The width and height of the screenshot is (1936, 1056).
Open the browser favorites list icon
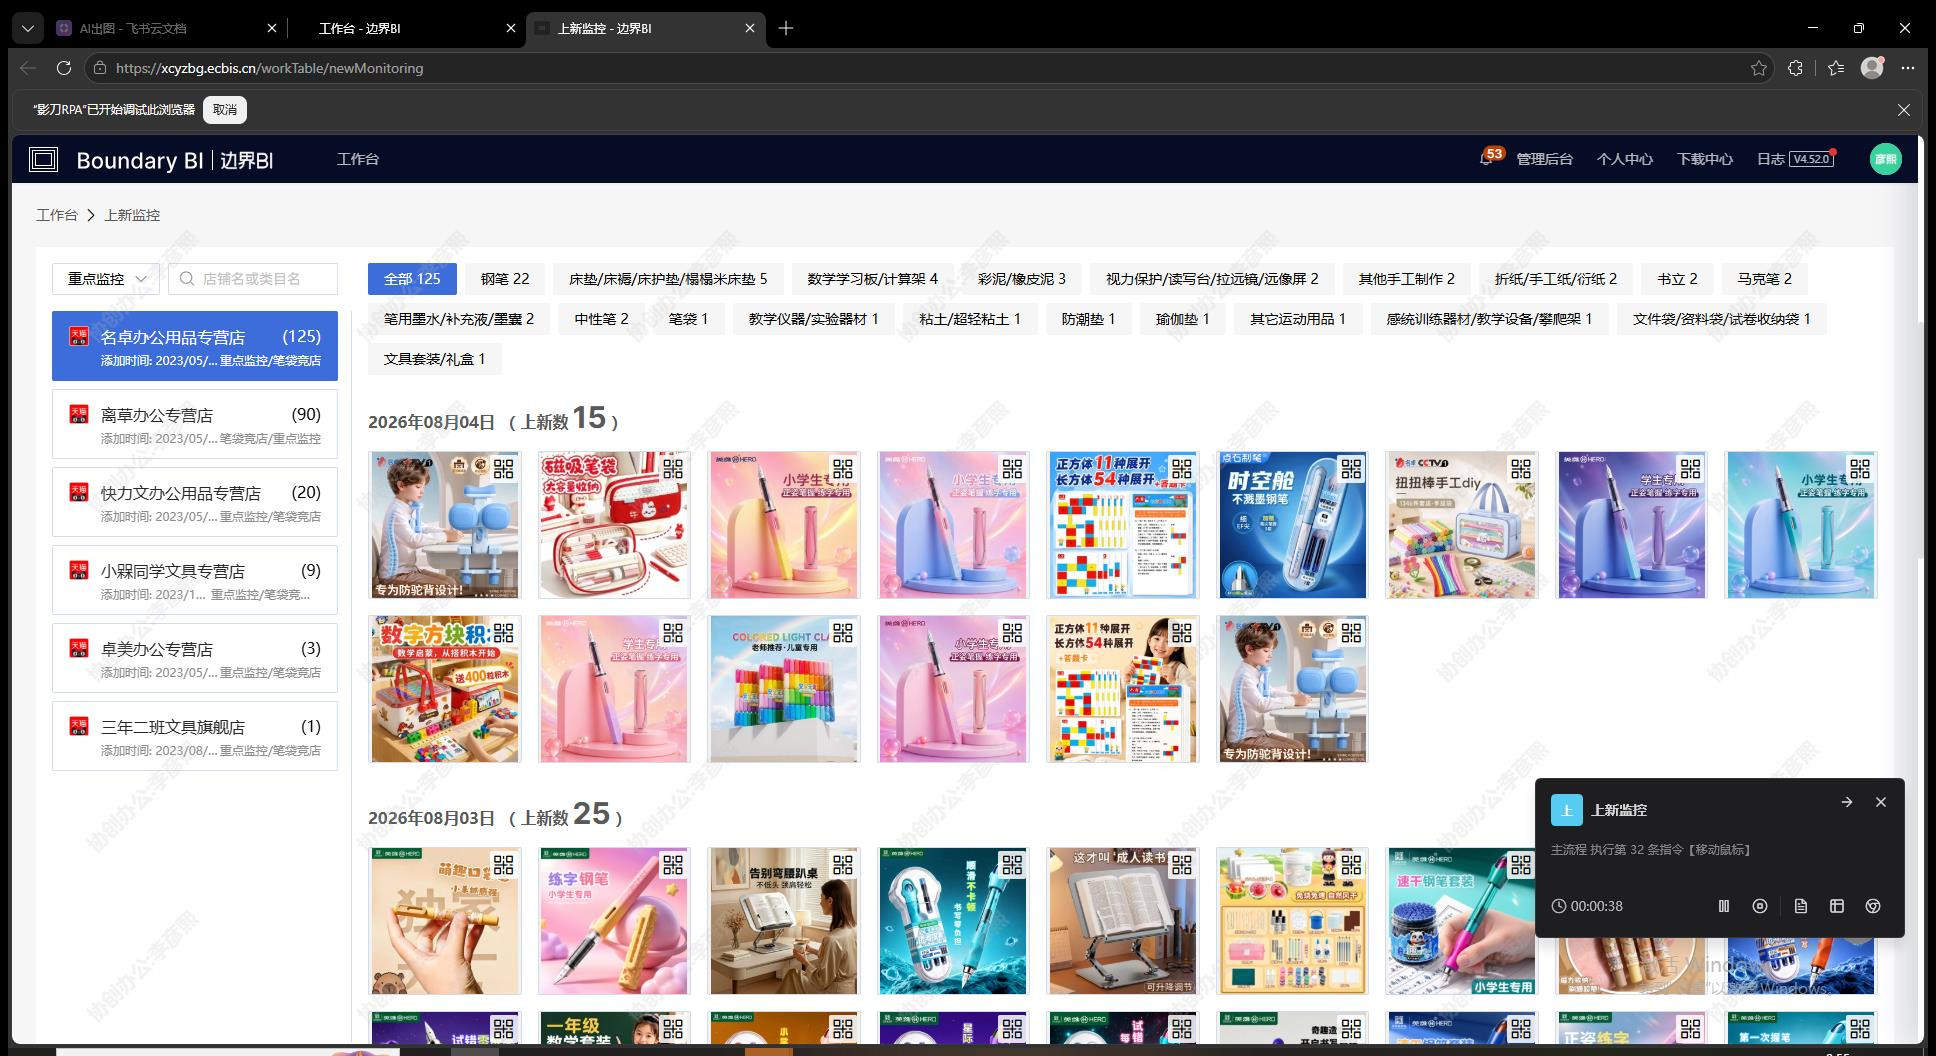1836,68
